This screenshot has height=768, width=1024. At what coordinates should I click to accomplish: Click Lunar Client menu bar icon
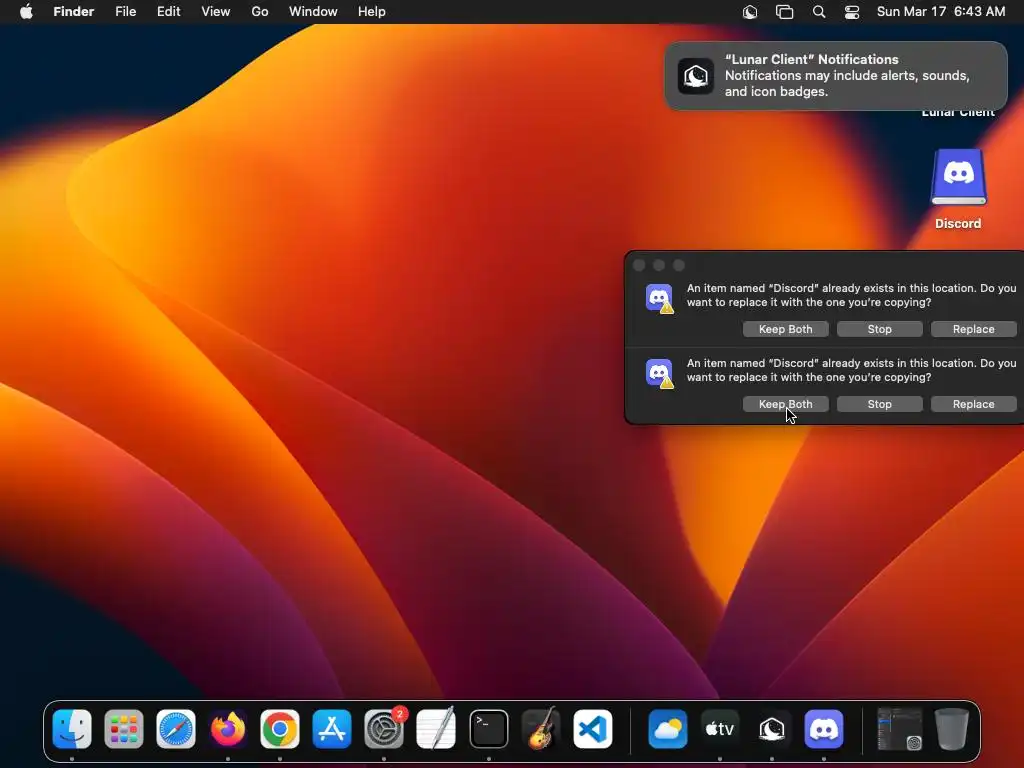click(x=750, y=12)
